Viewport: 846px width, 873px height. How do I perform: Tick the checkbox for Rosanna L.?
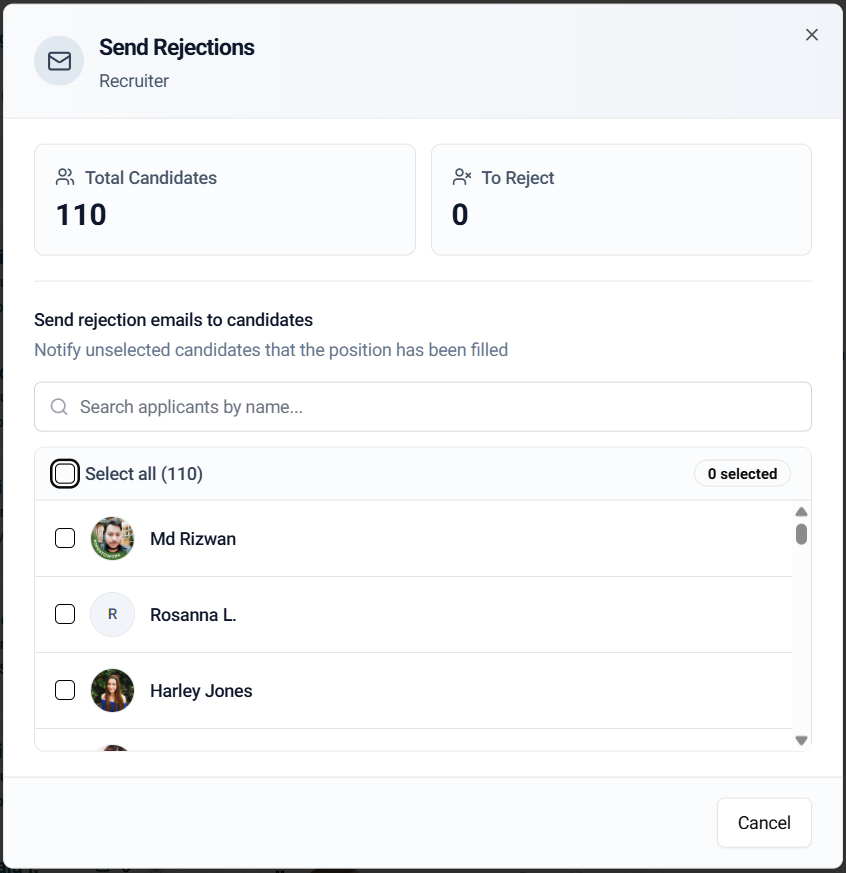pyautogui.click(x=65, y=615)
